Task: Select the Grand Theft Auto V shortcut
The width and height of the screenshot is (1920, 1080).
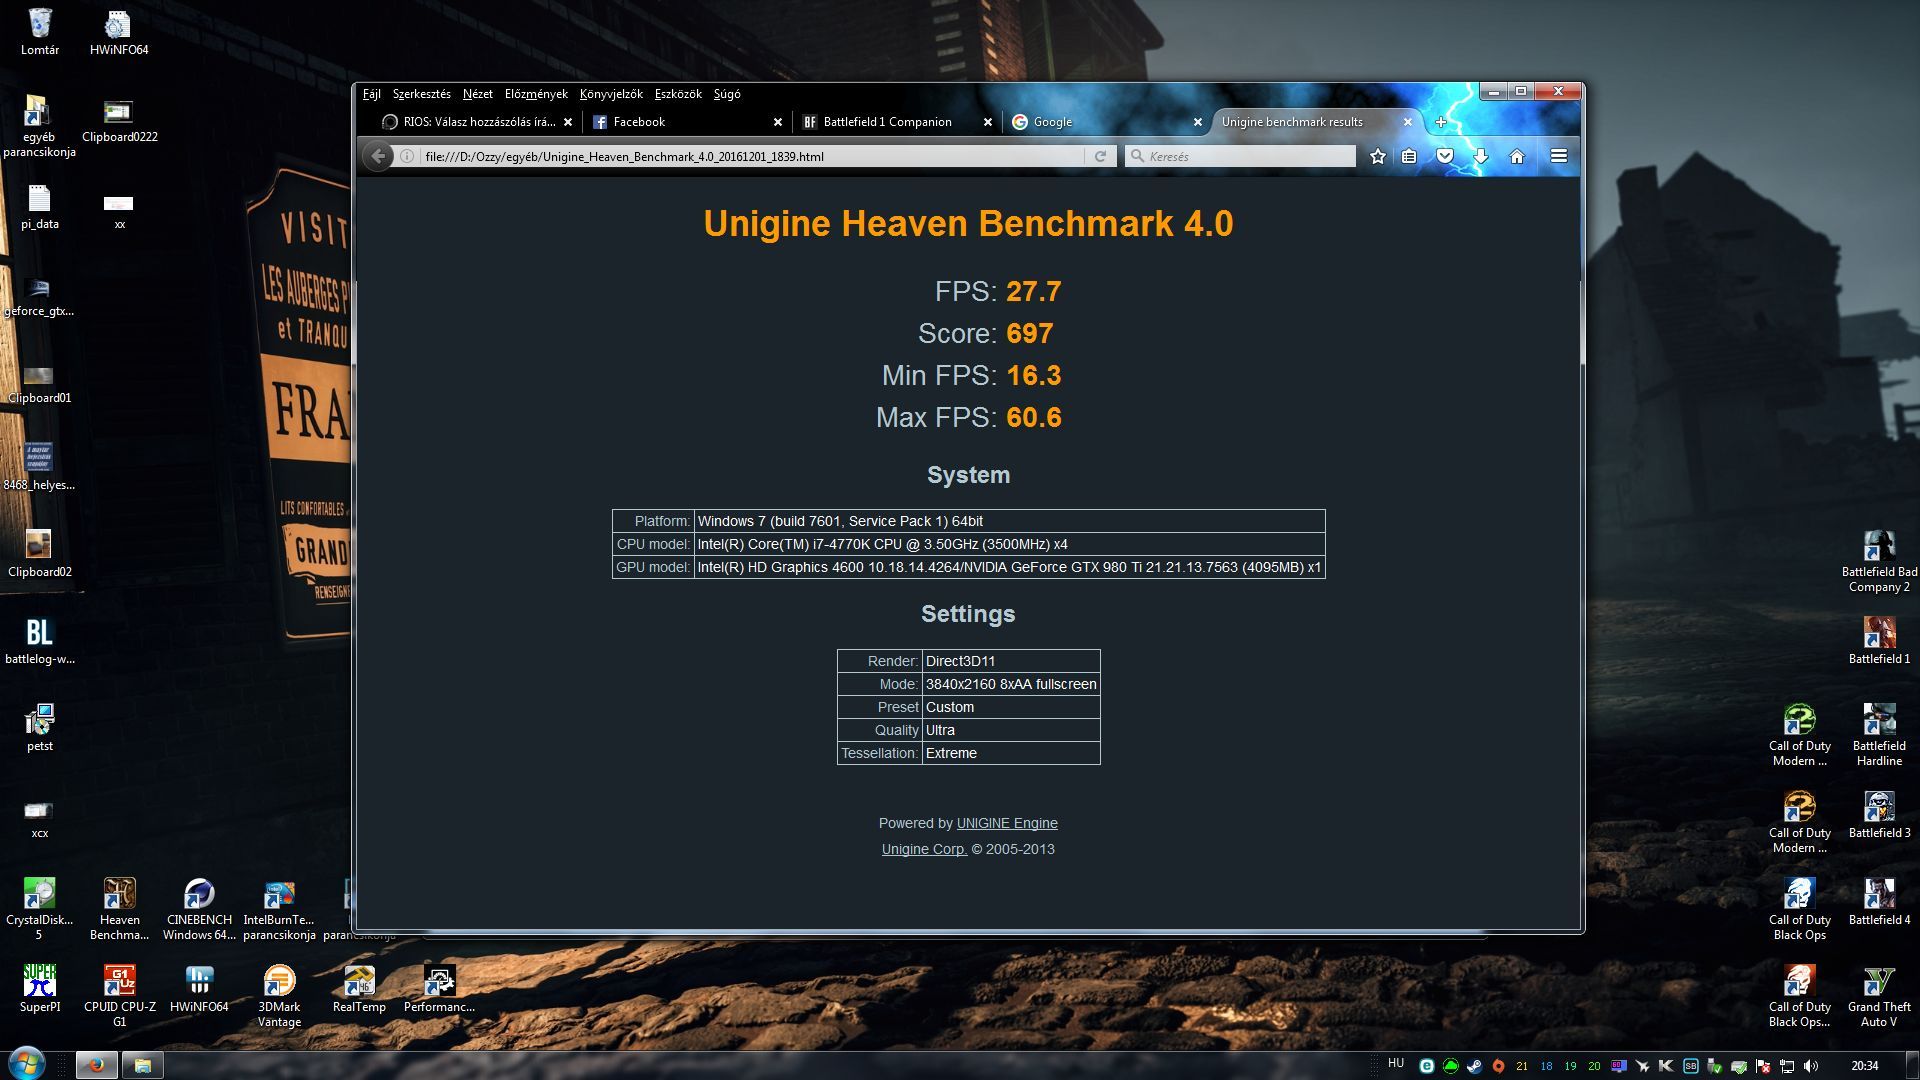Action: 1879,995
